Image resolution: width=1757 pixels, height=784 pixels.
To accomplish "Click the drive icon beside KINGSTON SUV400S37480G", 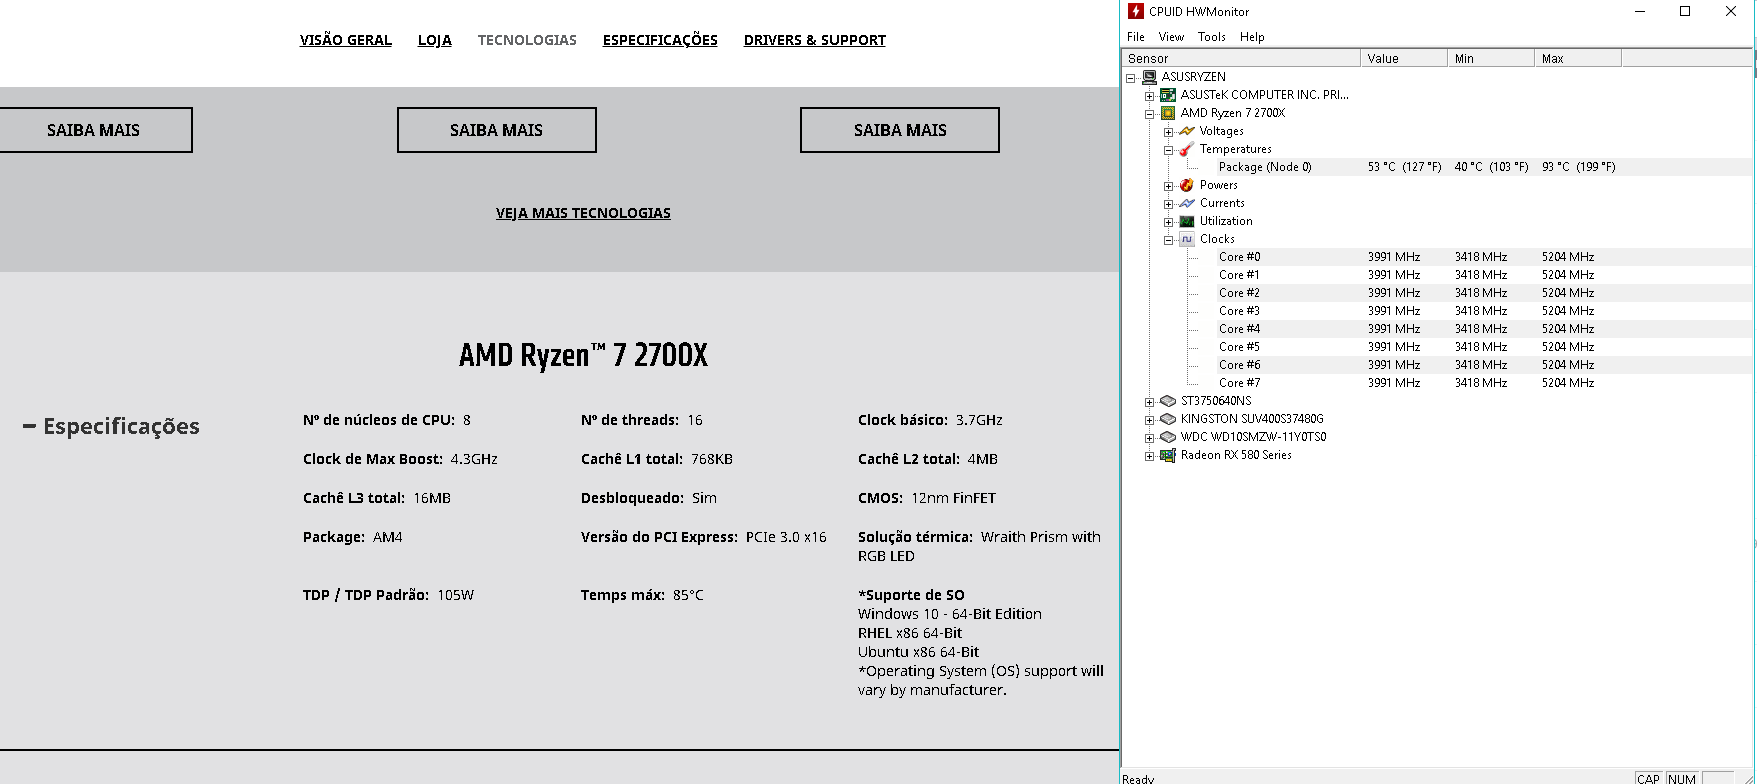I will [x=1167, y=419].
